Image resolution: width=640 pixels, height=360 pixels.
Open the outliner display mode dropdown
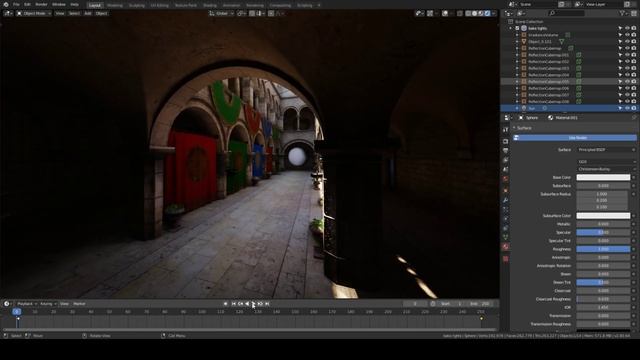coord(522,13)
